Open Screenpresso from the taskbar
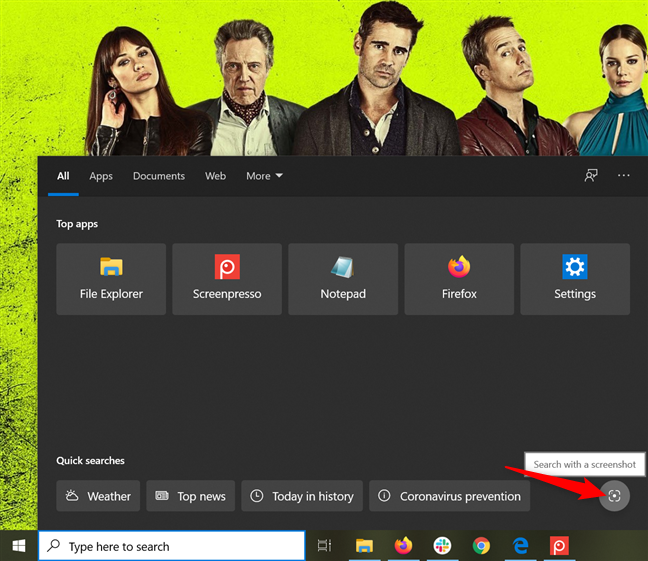The image size is (648, 561). click(559, 546)
